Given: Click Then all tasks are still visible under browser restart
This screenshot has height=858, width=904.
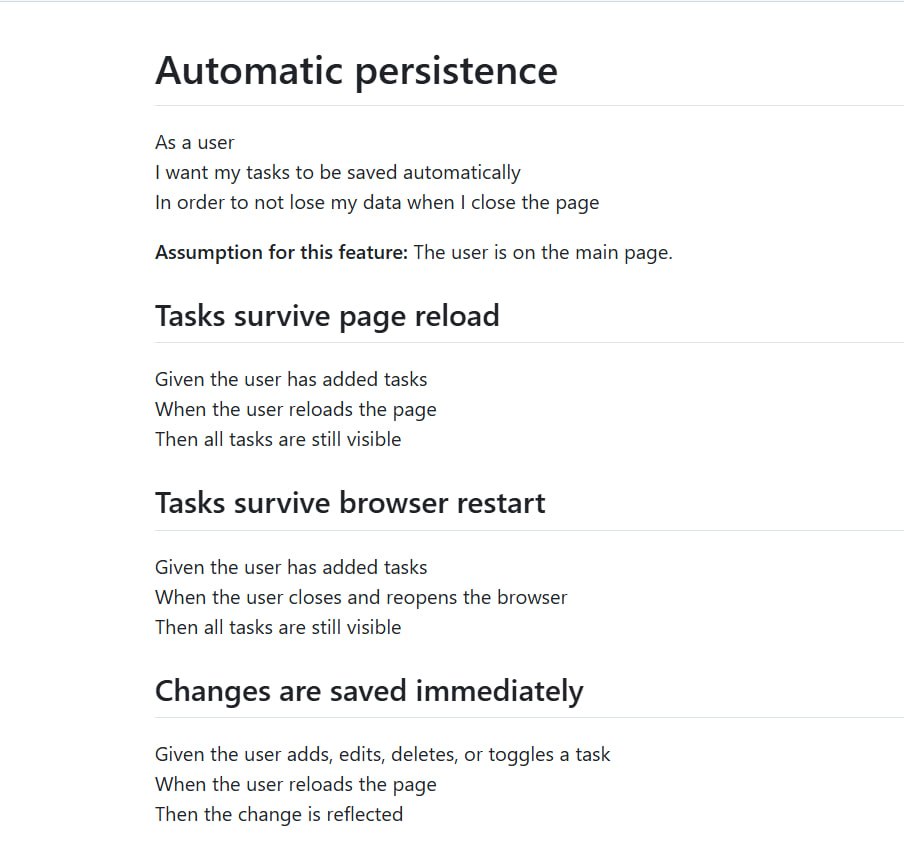Looking at the screenshot, I should pos(278,627).
